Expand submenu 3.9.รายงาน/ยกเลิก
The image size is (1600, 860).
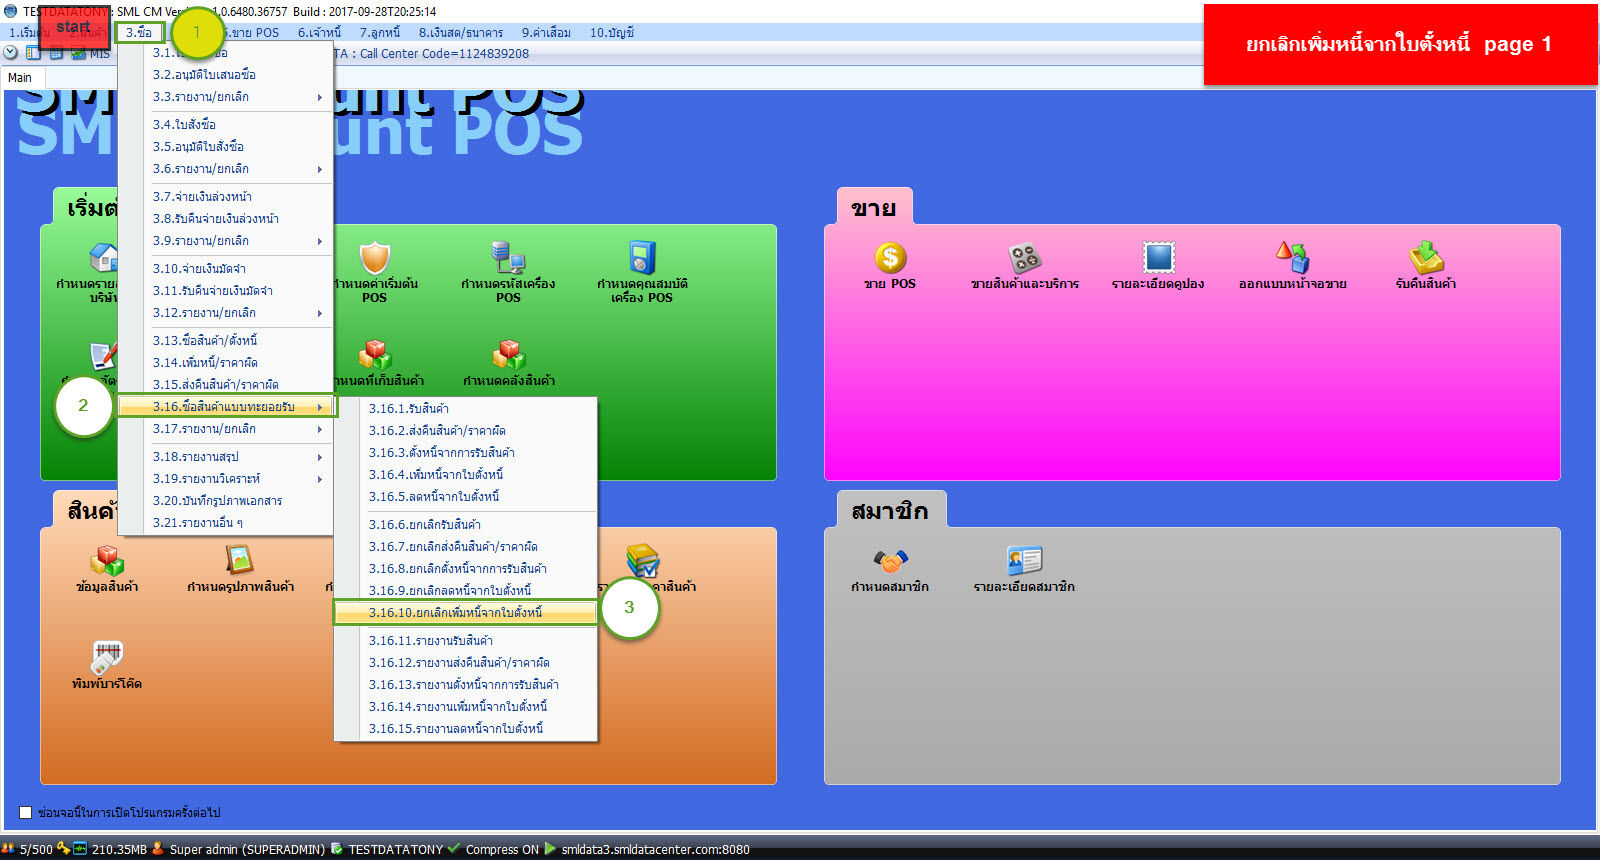[225, 241]
